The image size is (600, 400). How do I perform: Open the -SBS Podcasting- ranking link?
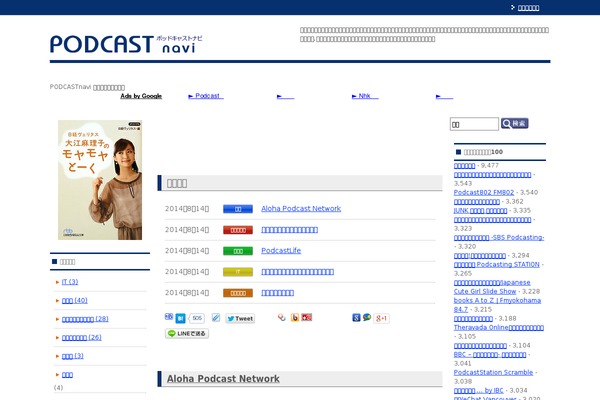[x=499, y=238]
